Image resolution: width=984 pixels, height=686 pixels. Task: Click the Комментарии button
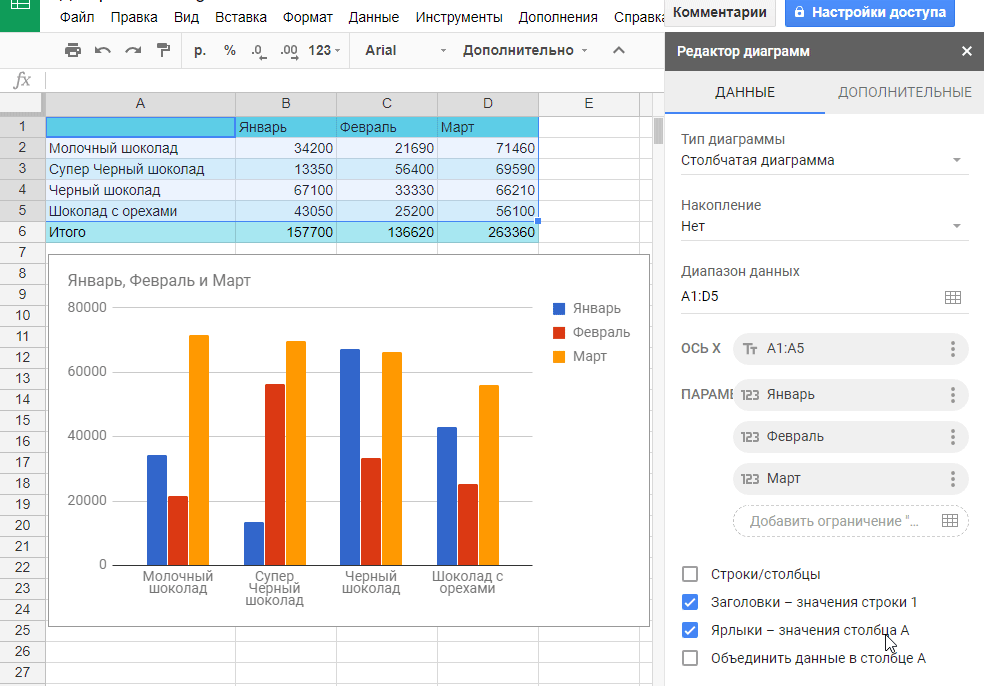tap(720, 12)
